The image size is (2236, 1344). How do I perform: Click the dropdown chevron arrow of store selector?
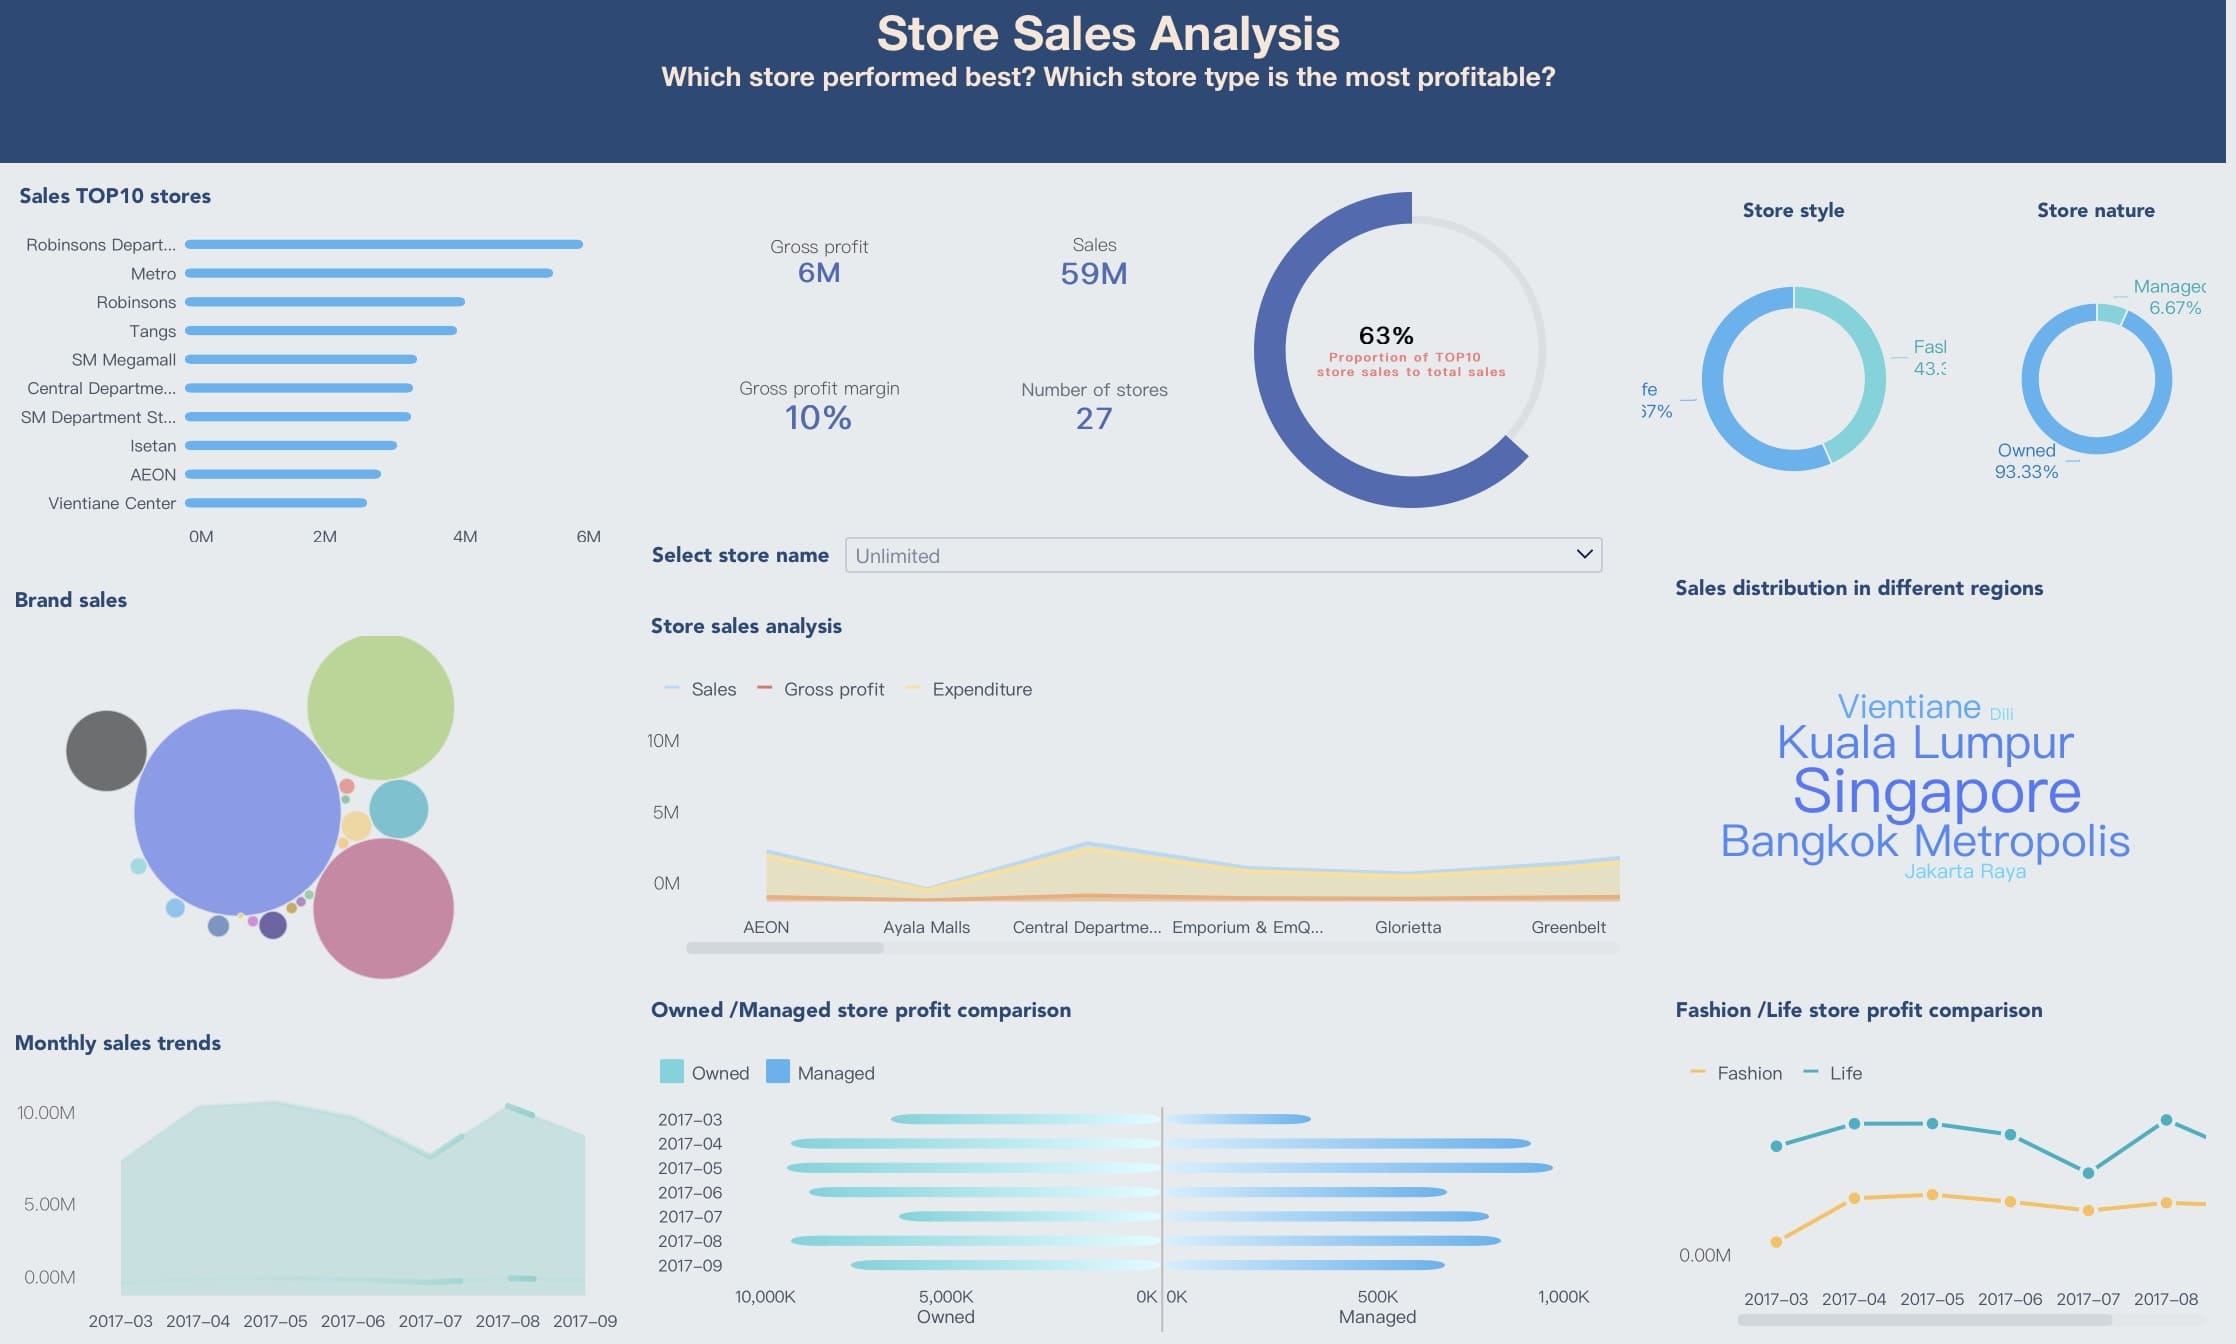1584,554
